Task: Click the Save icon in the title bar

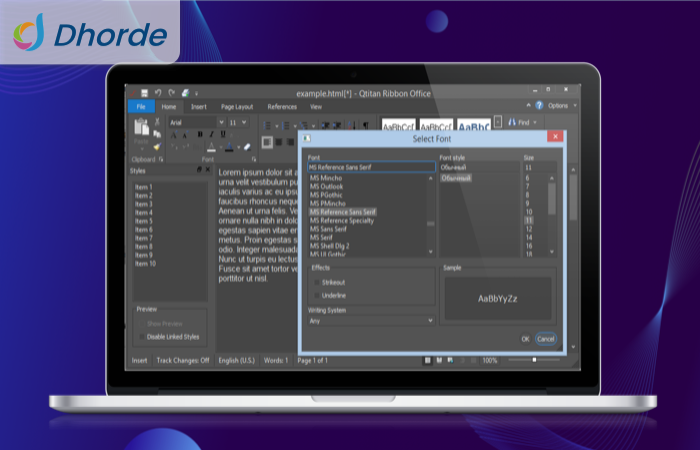Action: click(x=145, y=92)
